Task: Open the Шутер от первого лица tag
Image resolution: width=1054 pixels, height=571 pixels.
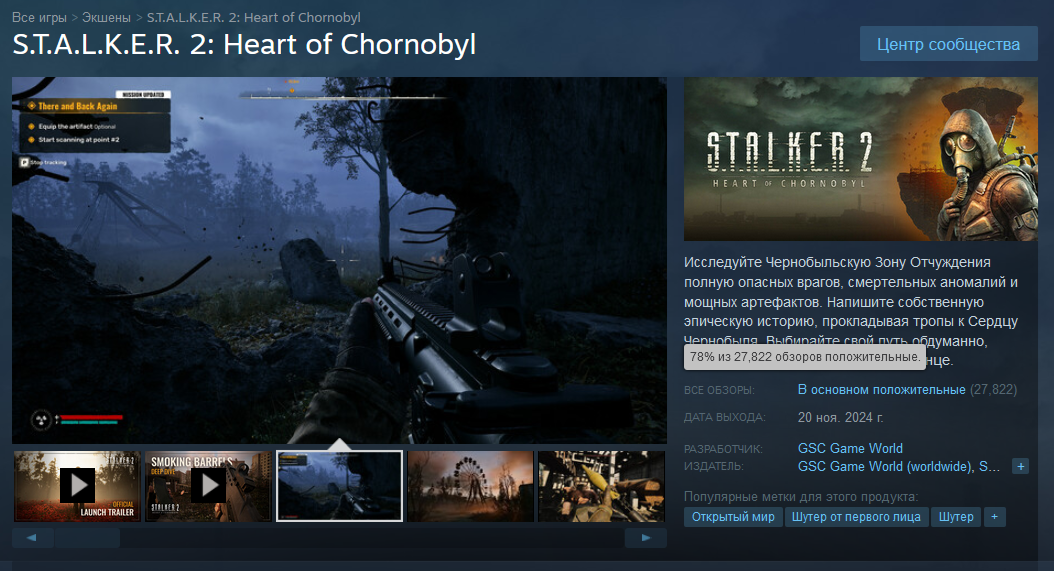Action: pyautogui.click(x=856, y=517)
